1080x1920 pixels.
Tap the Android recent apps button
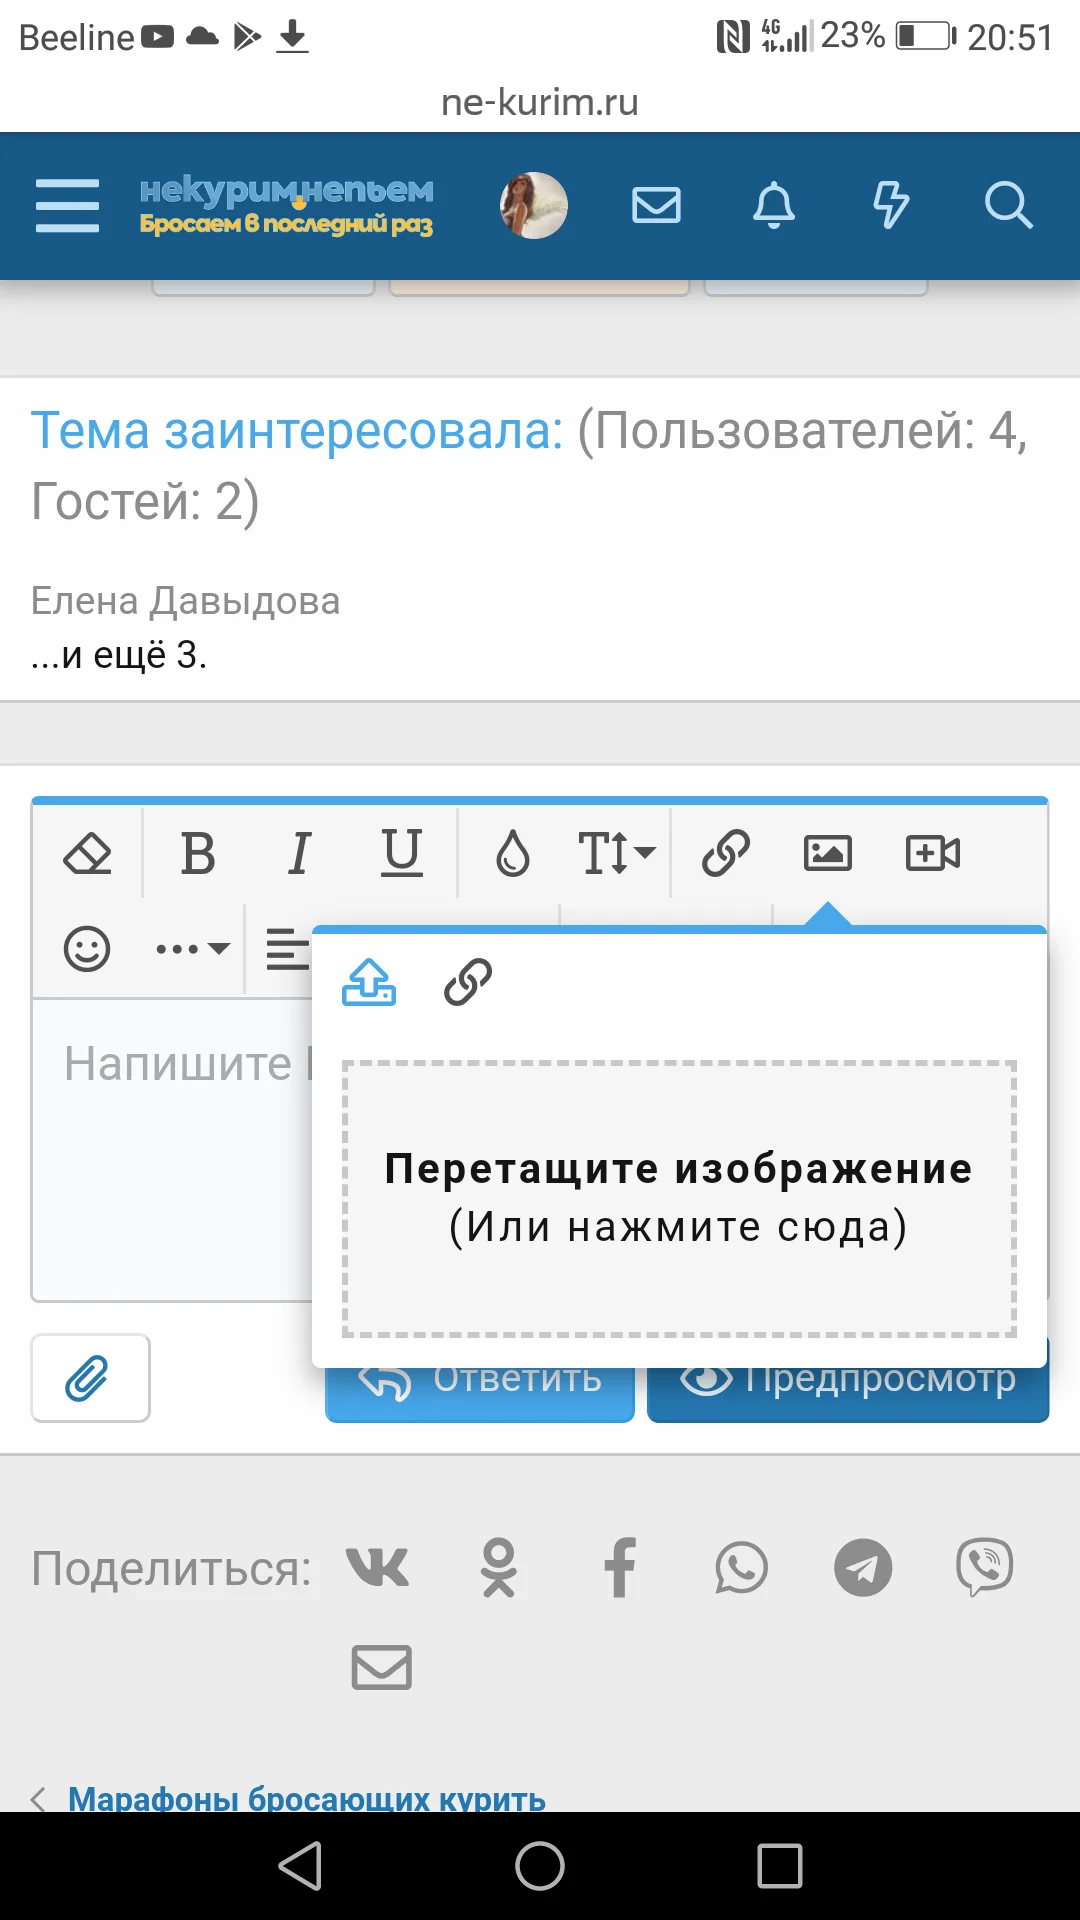(x=780, y=1866)
